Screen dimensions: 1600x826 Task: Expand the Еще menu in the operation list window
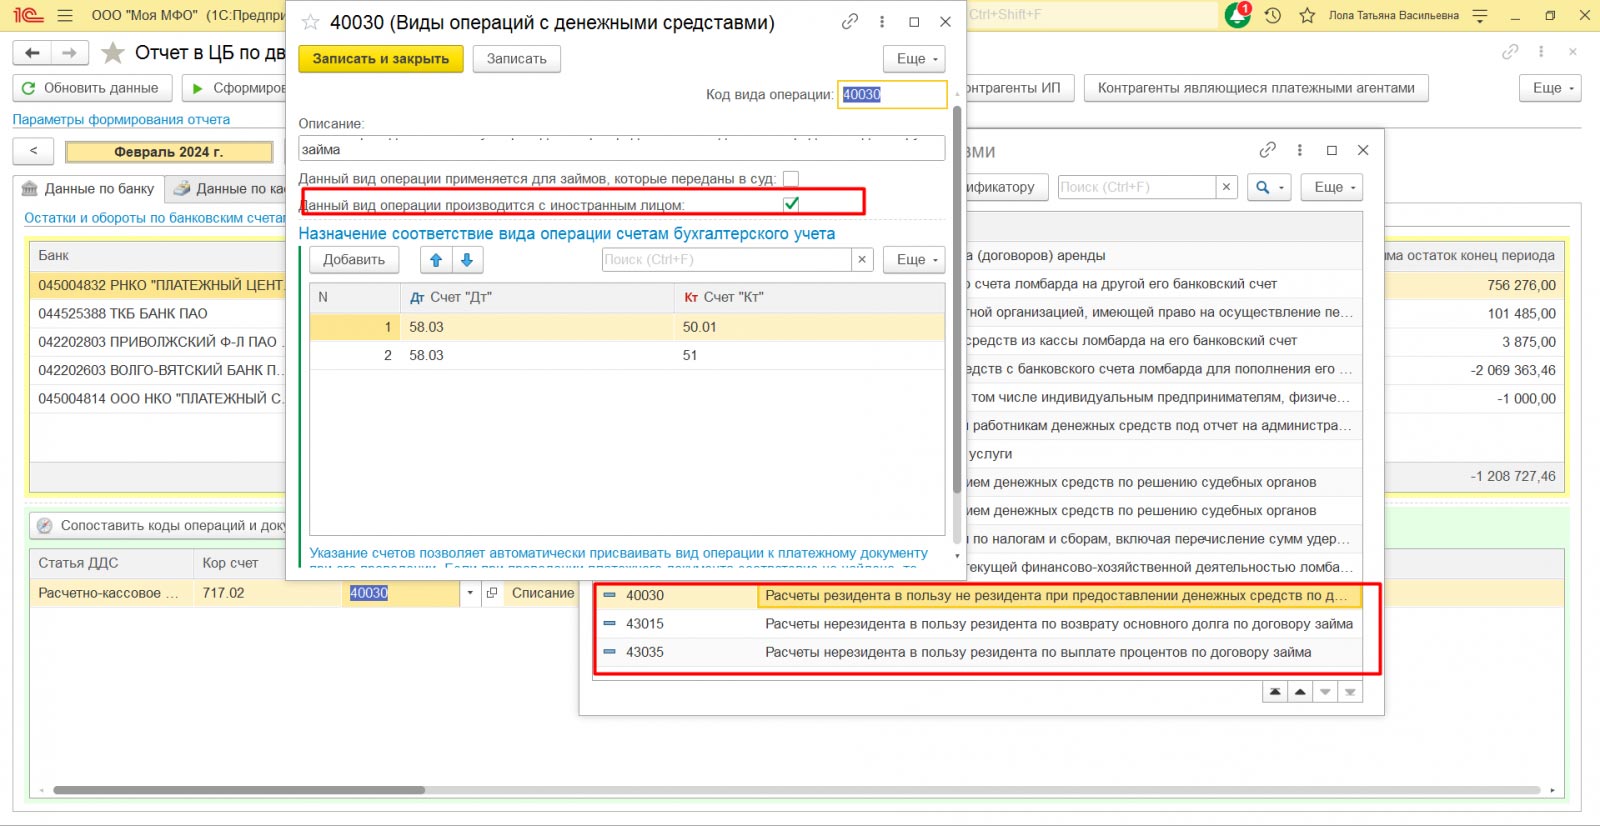(x=1332, y=187)
